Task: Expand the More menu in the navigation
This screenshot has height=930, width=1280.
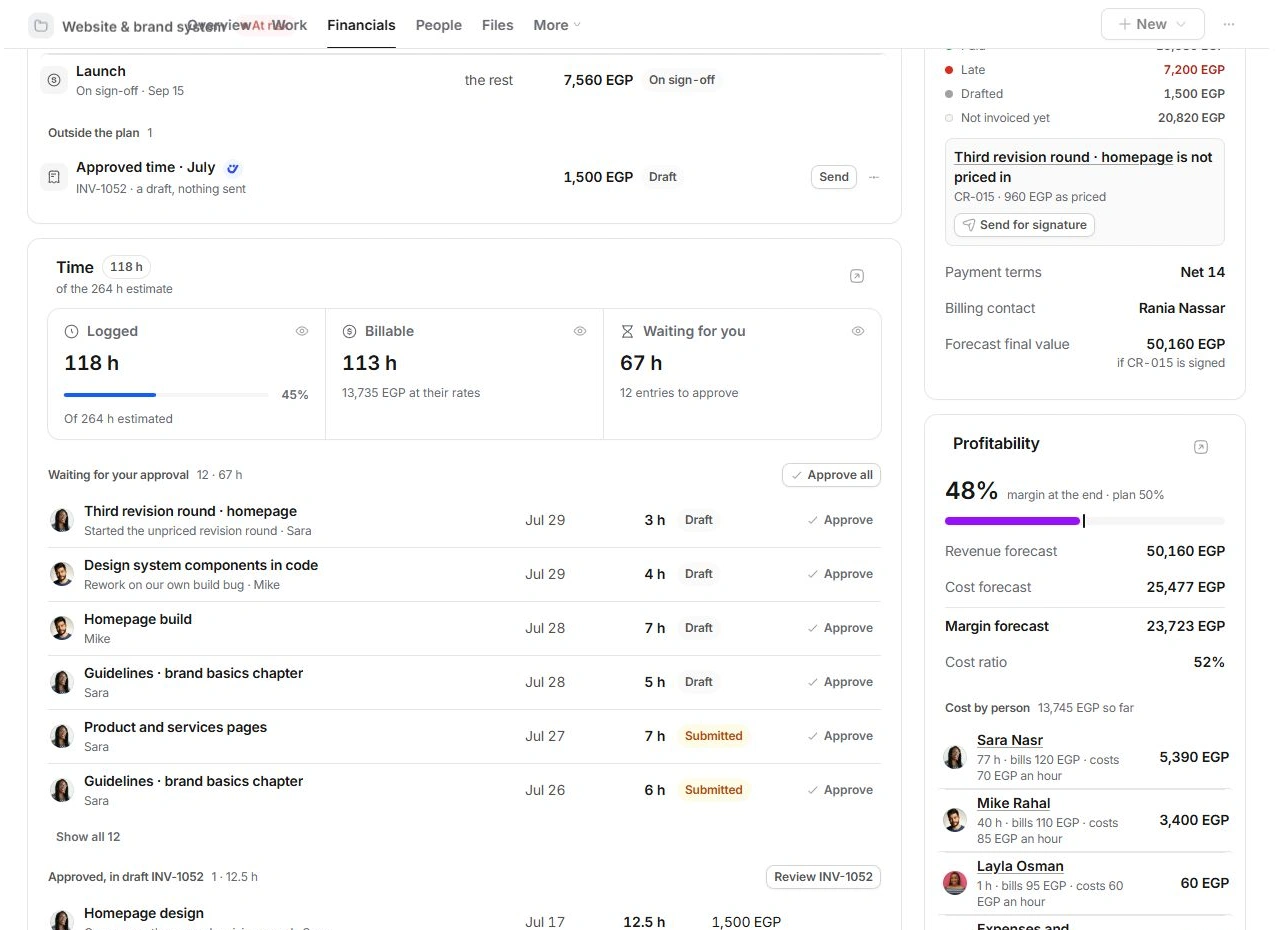Action: point(557,25)
